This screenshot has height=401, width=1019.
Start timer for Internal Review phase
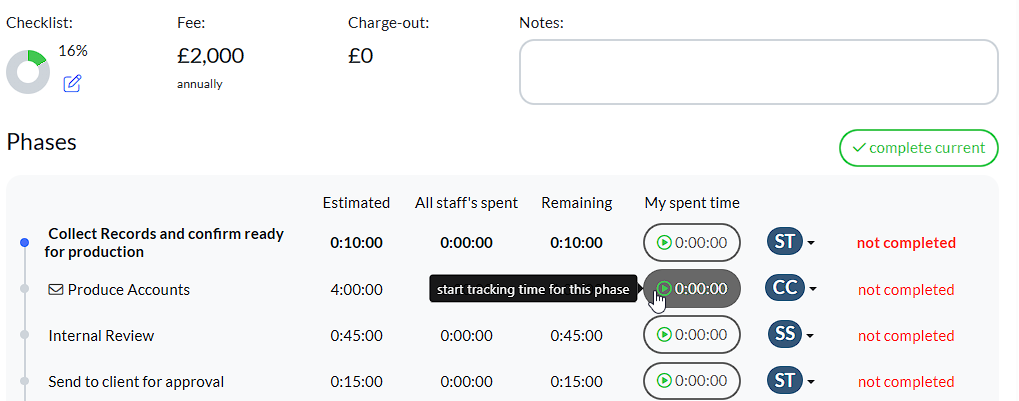(x=691, y=335)
